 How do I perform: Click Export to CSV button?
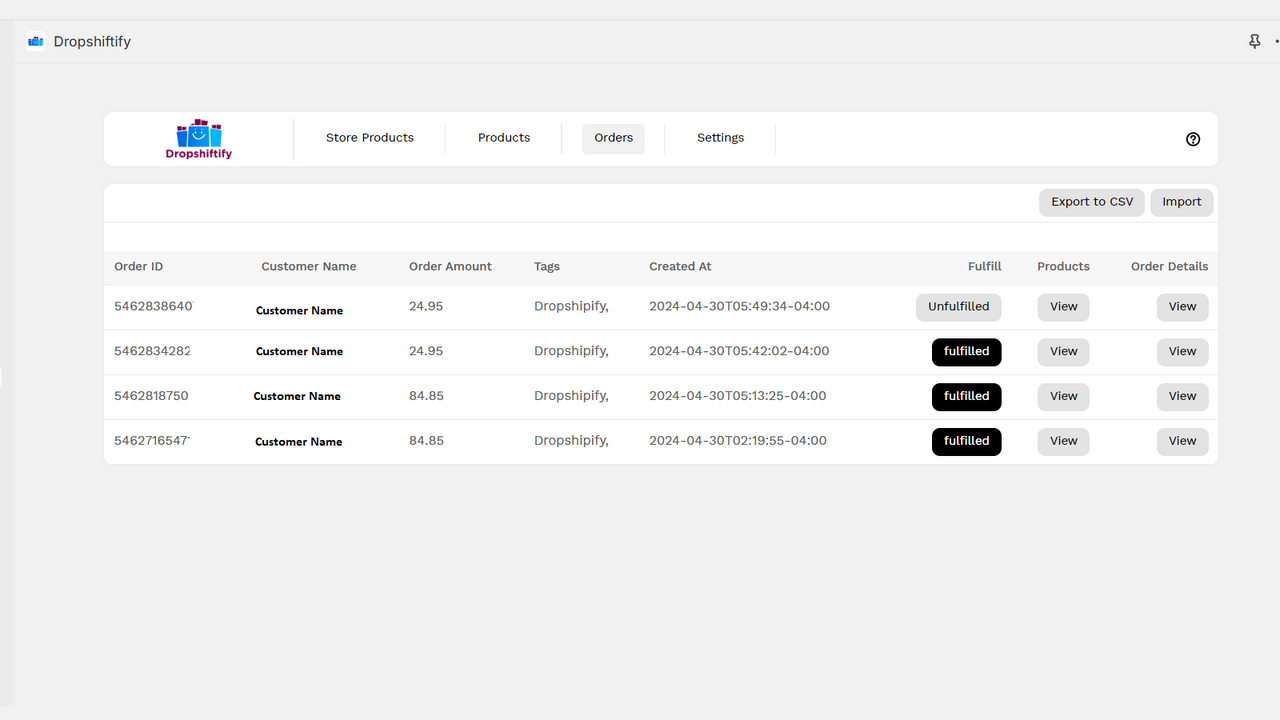[1092, 202]
